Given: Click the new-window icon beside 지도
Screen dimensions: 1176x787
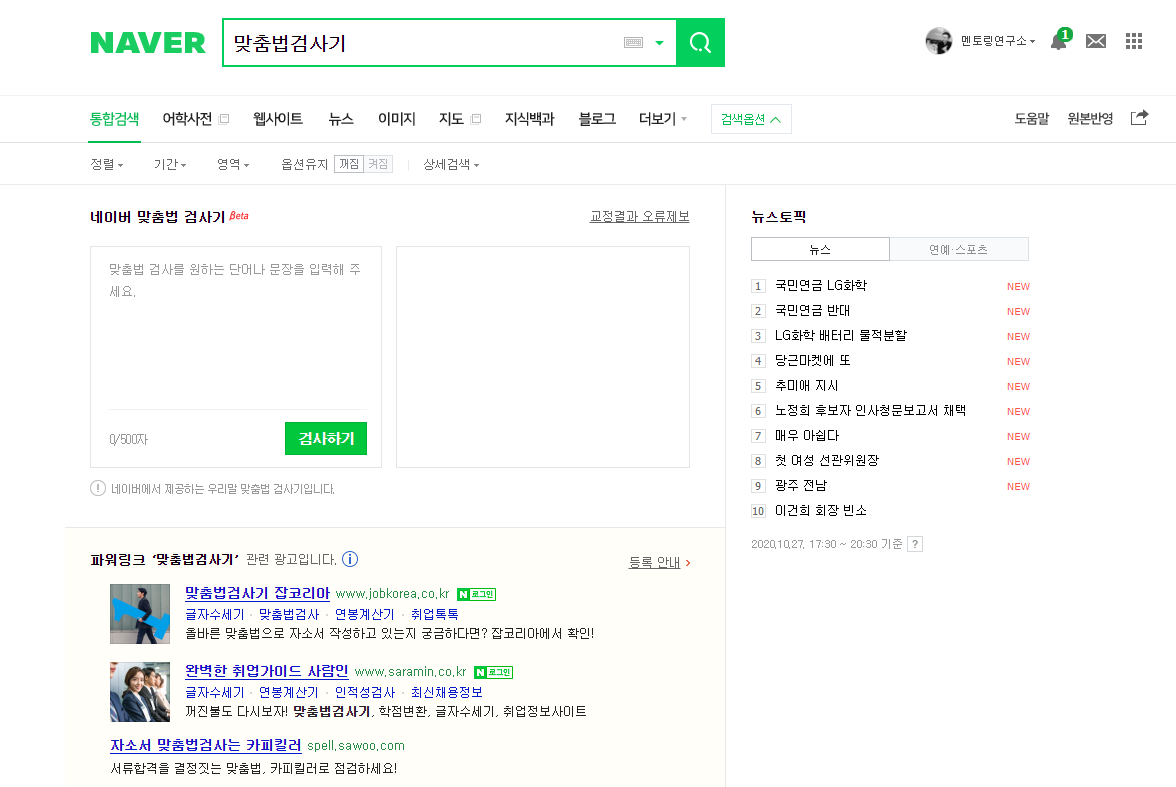Looking at the screenshot, I should (476, 119).
